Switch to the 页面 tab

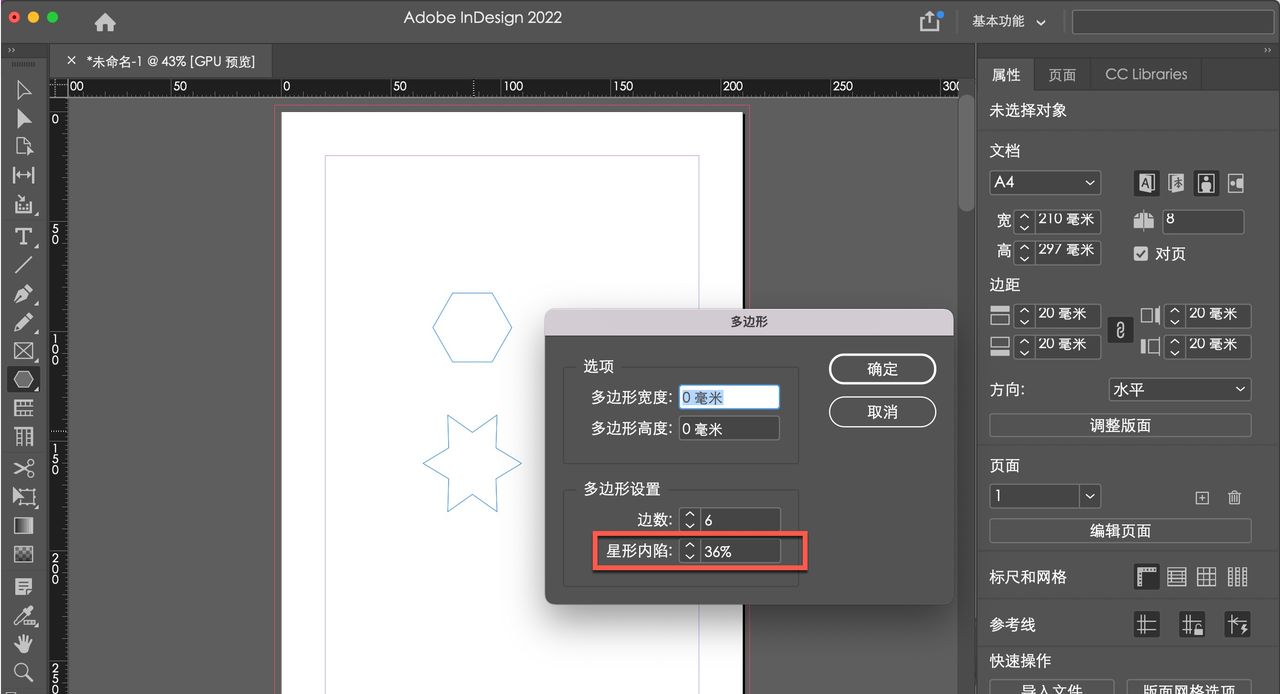point(1062,74)
